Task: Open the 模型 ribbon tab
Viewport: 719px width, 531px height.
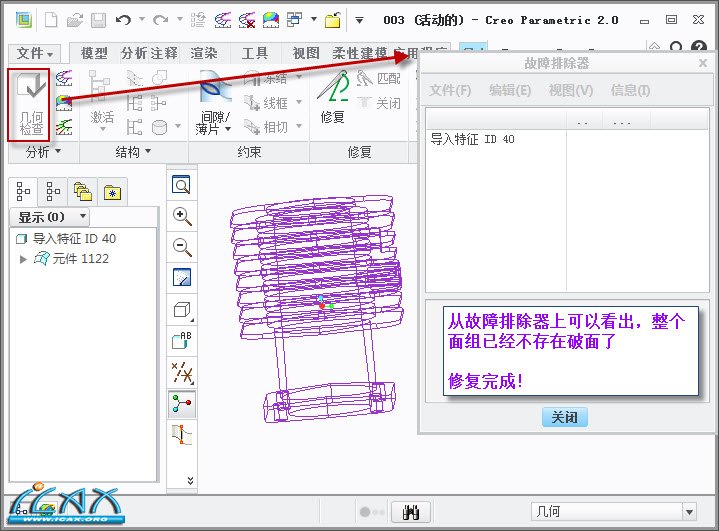Action: (94, 53)
